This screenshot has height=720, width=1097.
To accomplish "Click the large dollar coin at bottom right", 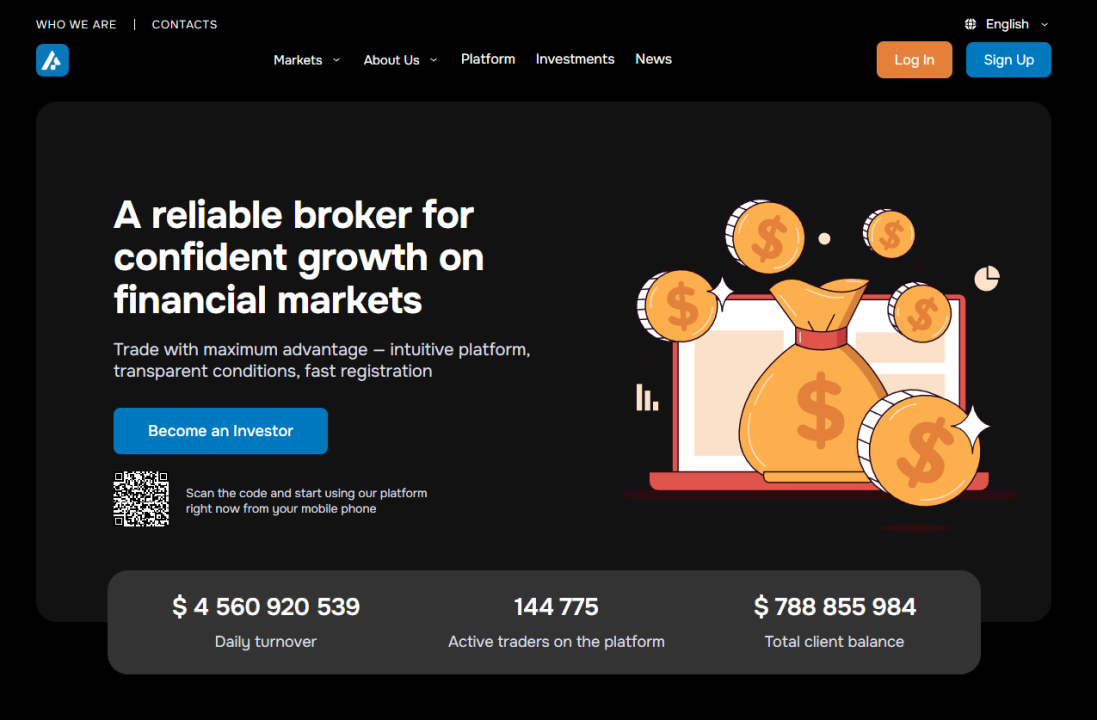I will [x=921, y=448].
